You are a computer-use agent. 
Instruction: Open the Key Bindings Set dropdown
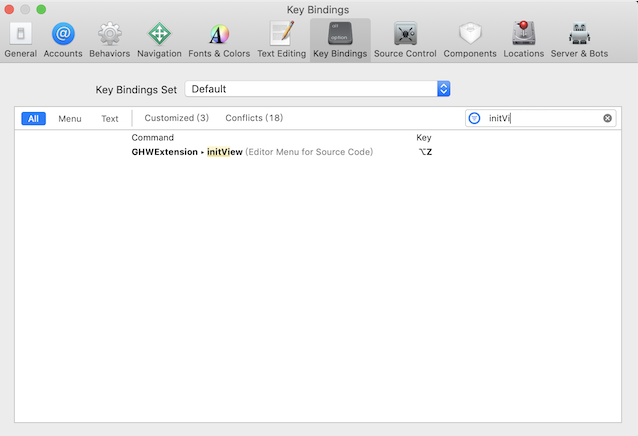click(317, 89)
